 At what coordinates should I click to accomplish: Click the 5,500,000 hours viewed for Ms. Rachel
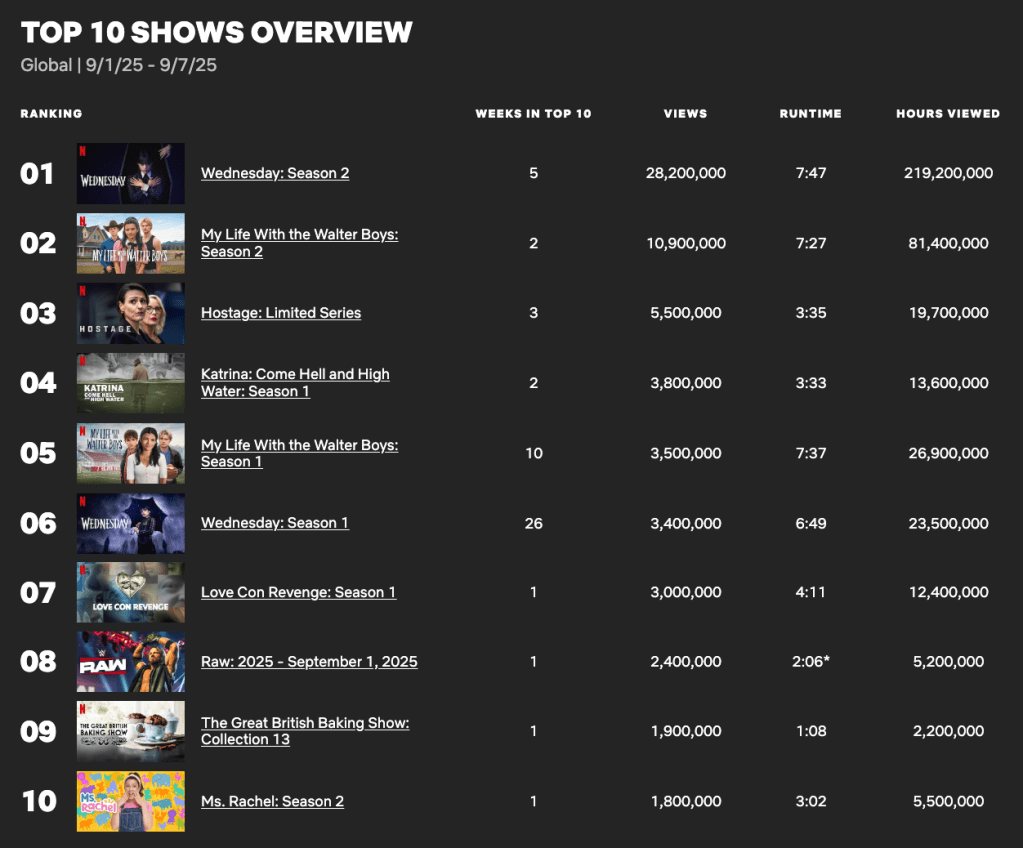(948, 801)
